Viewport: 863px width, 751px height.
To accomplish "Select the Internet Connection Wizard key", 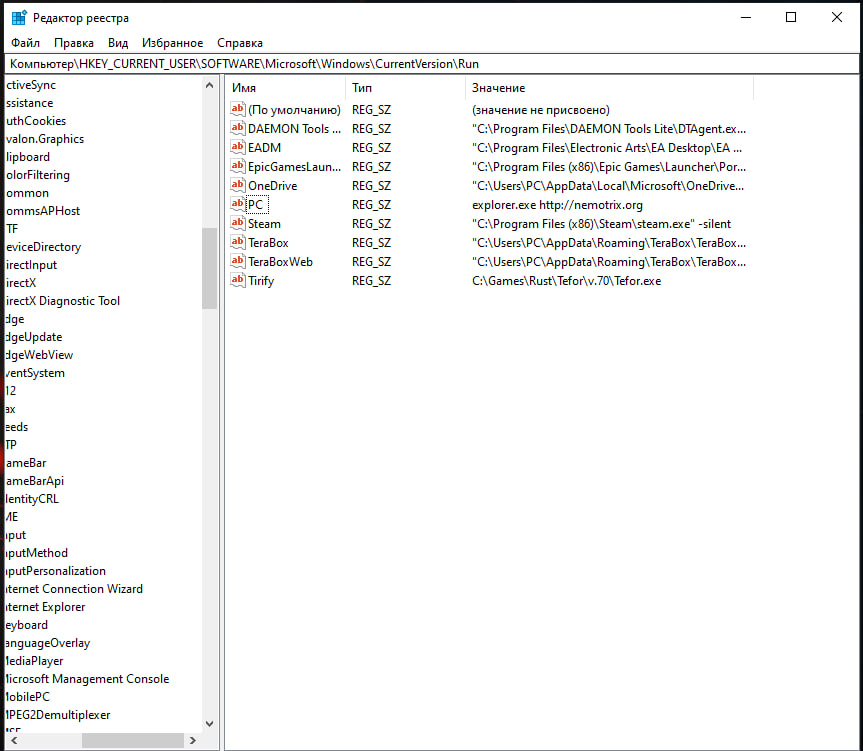I will tap(74, 589).
